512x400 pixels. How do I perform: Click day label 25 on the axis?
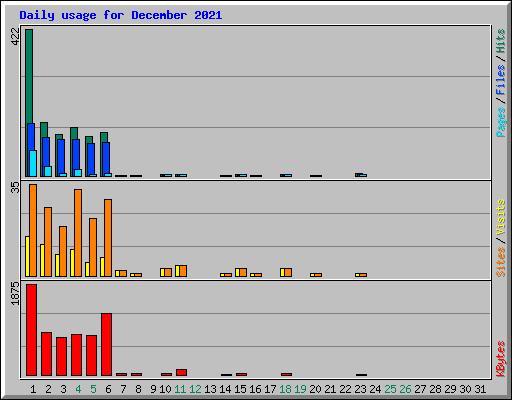click(390, 389)
